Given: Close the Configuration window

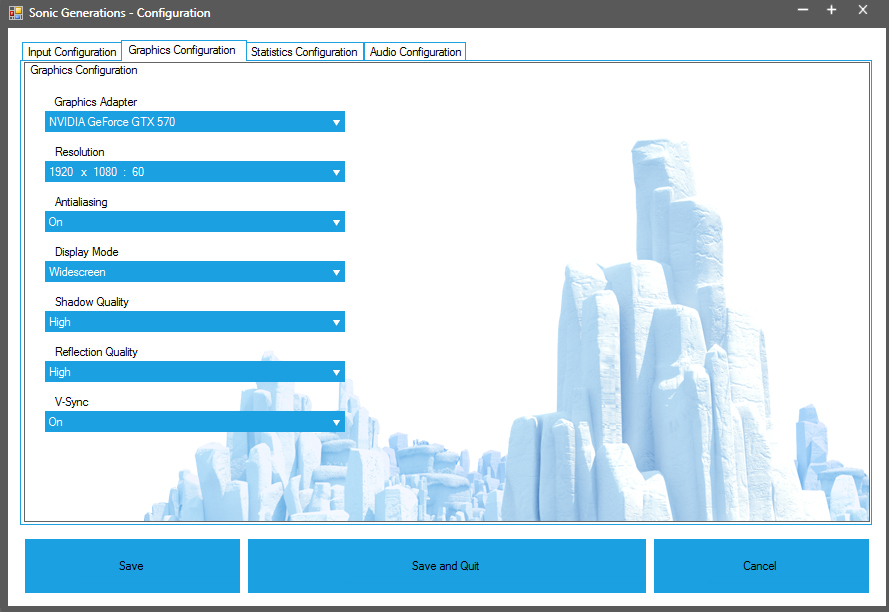Looking at the screenshot, I should click(x=862, y=10).
